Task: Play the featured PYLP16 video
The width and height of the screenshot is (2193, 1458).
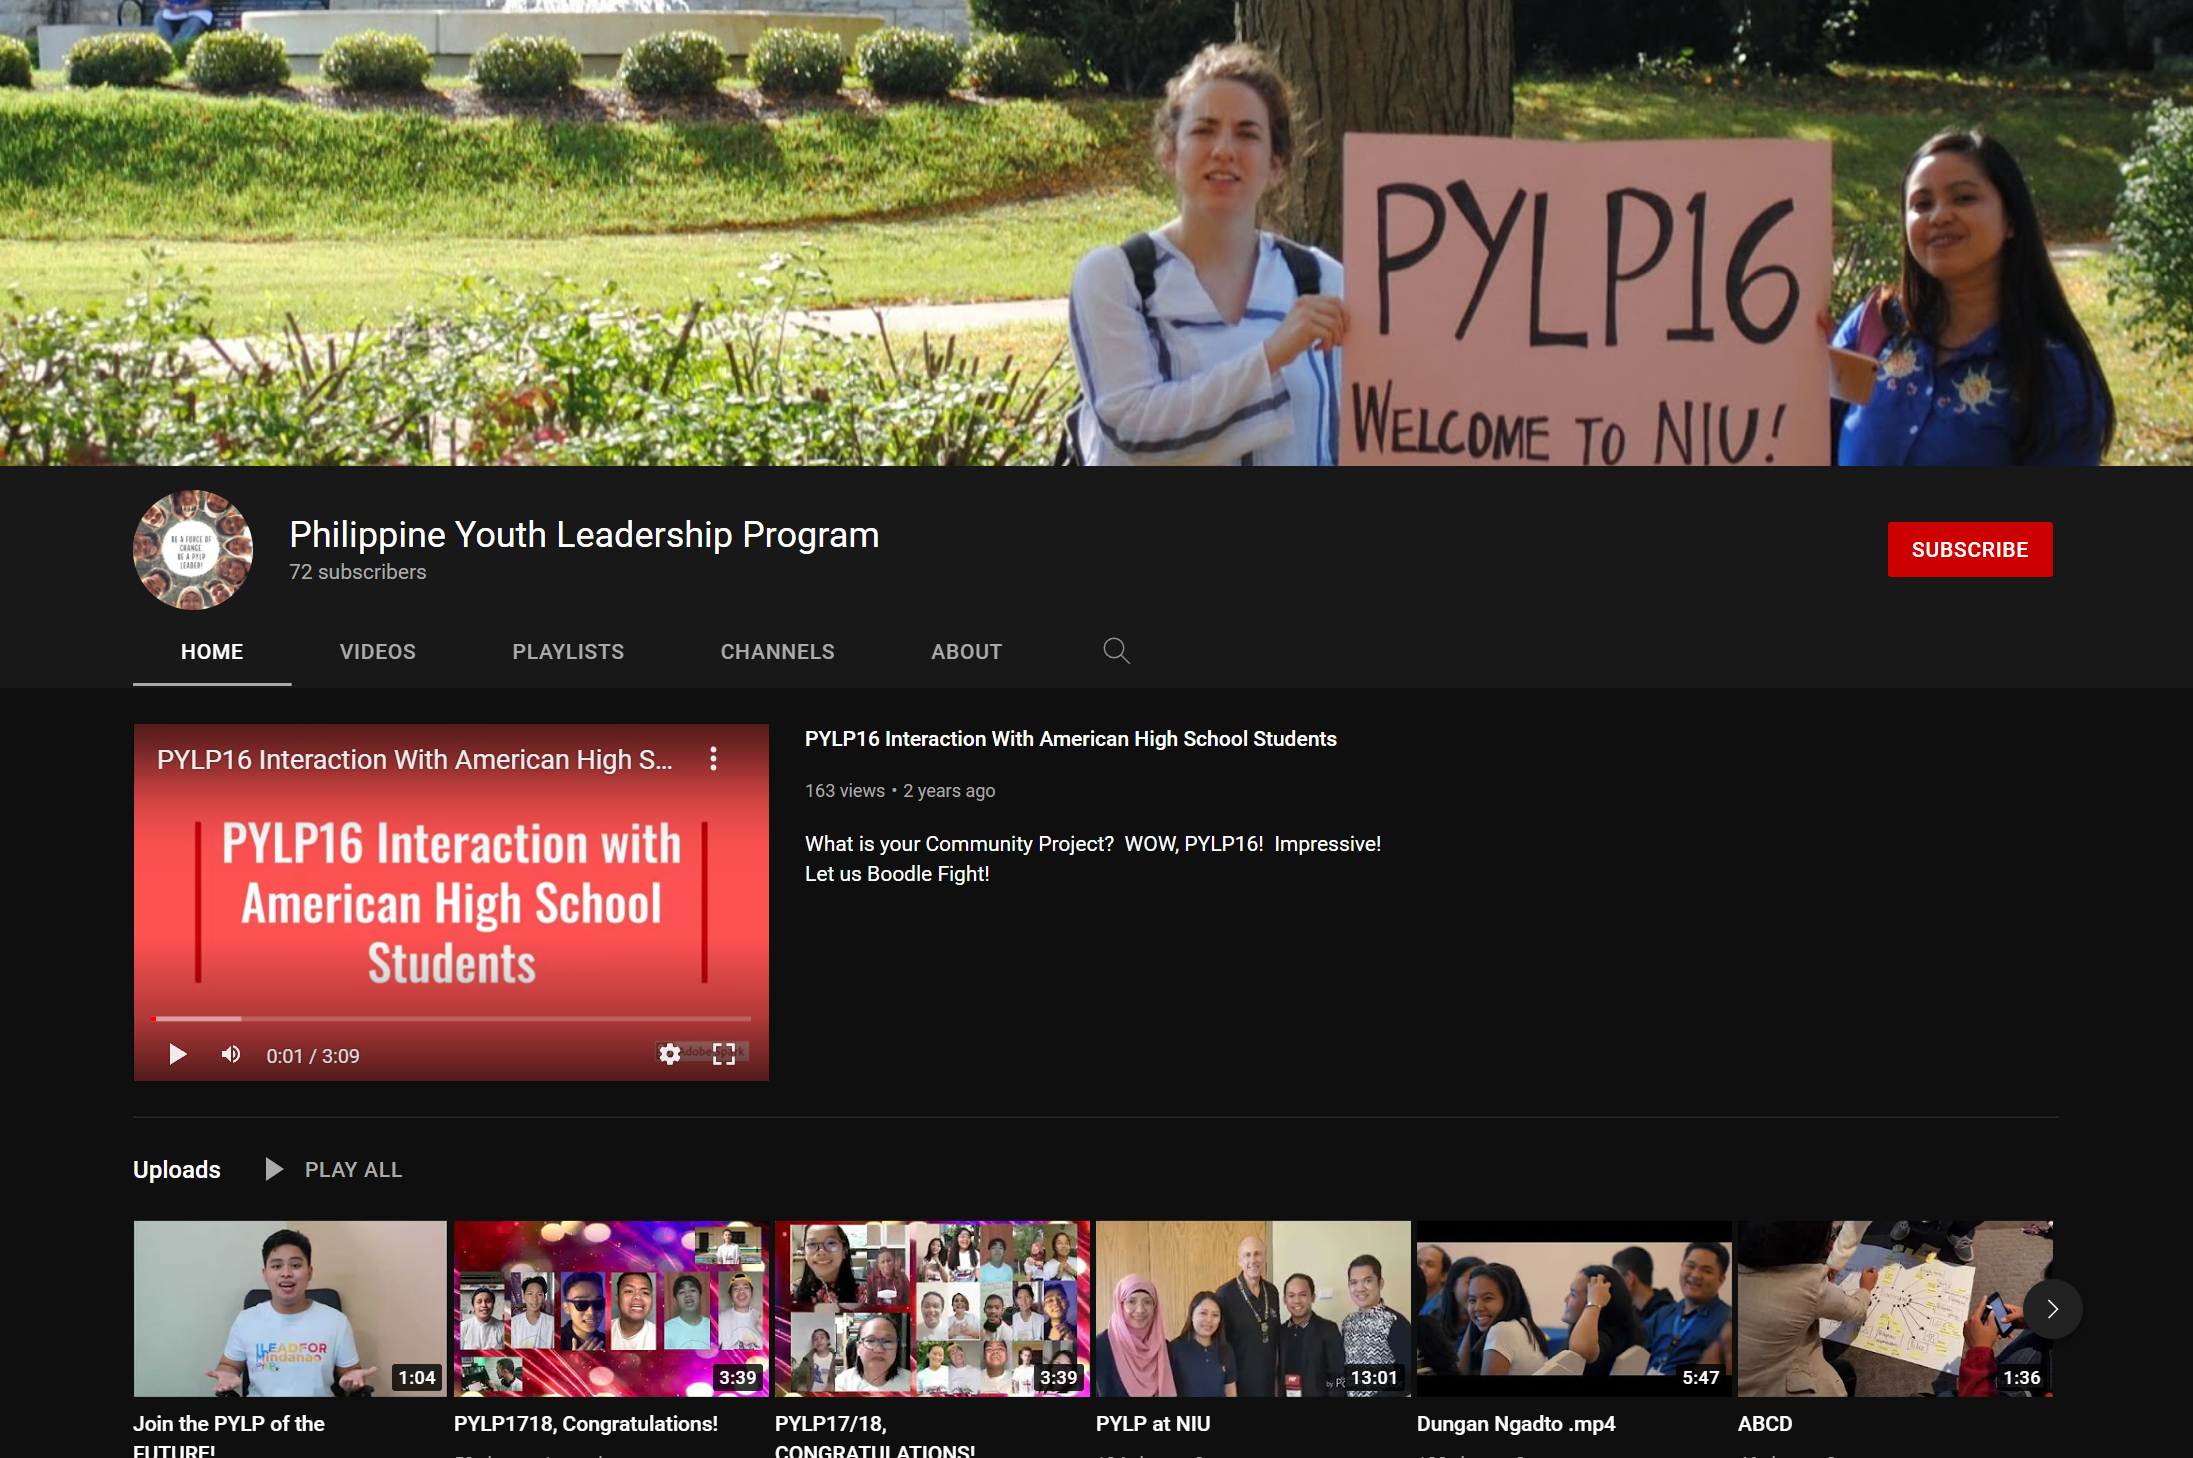Action: [177, 1055]
